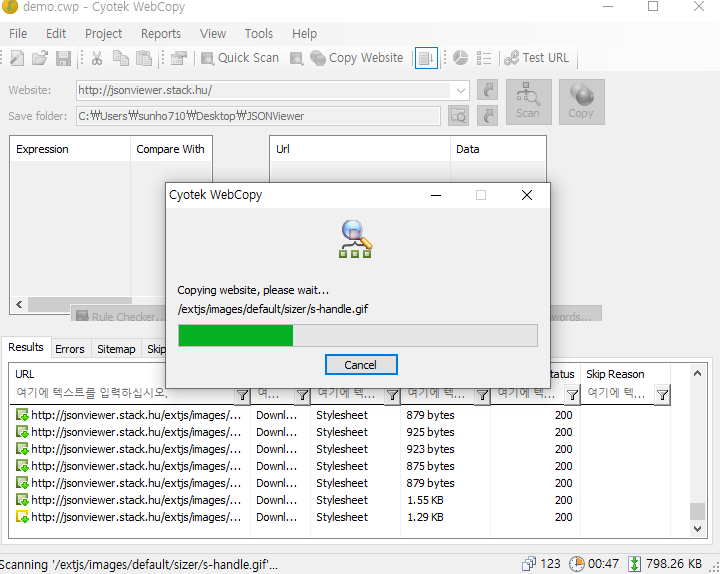The height and width of the screenshot is (574, 720).
Task: Cancel the website copy operation
Action: pos(361,365)
